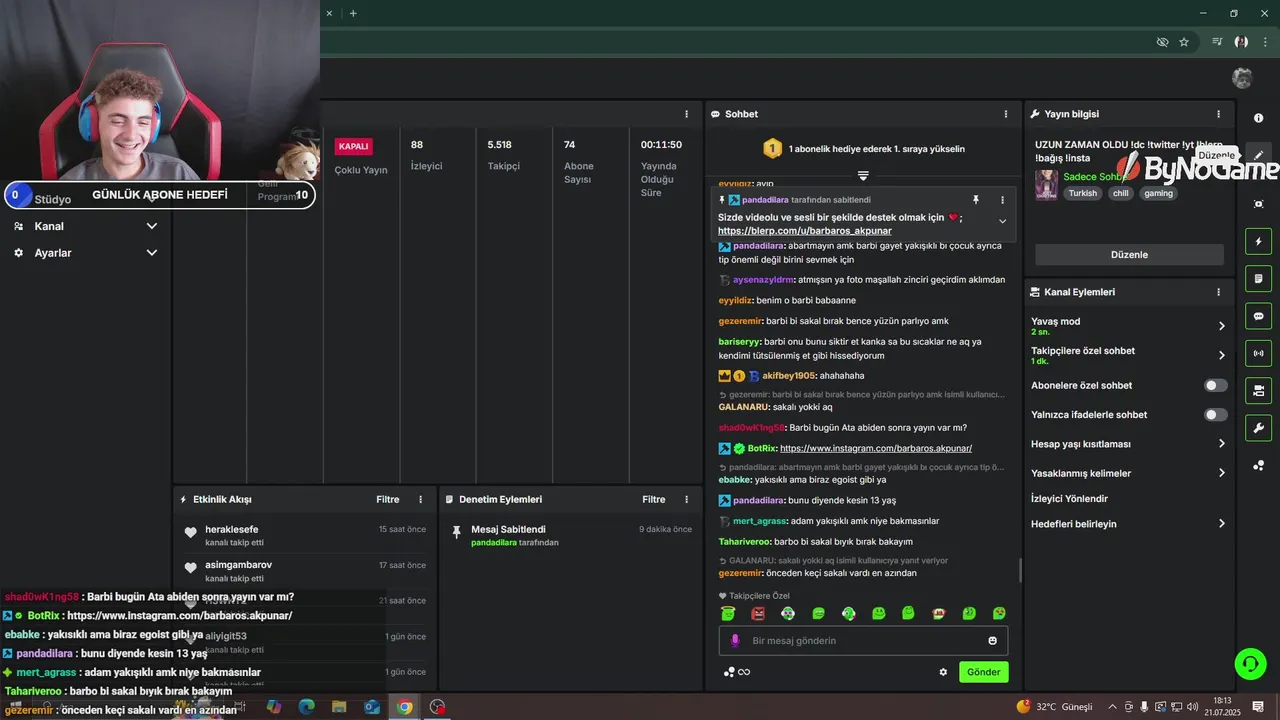Click the heraklesefe follower entry
The height and width of the screenshot is (720, 1280).
click(x=305, y=535)
